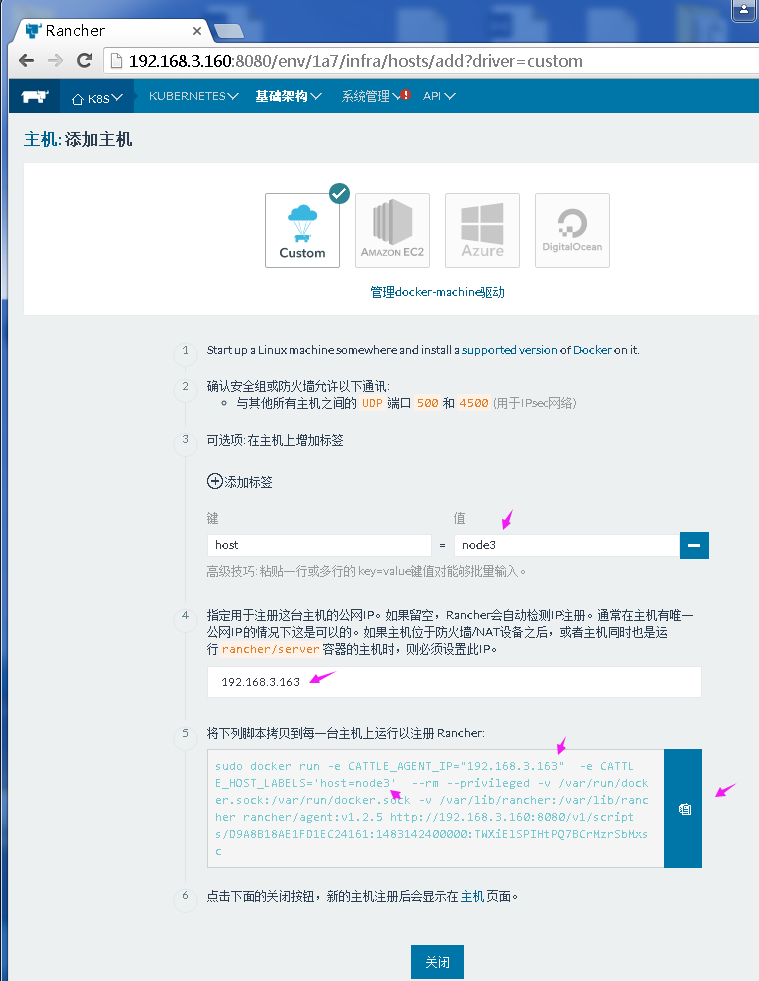Open the K8S environment dropdown
759x981 pixels.
97,98
